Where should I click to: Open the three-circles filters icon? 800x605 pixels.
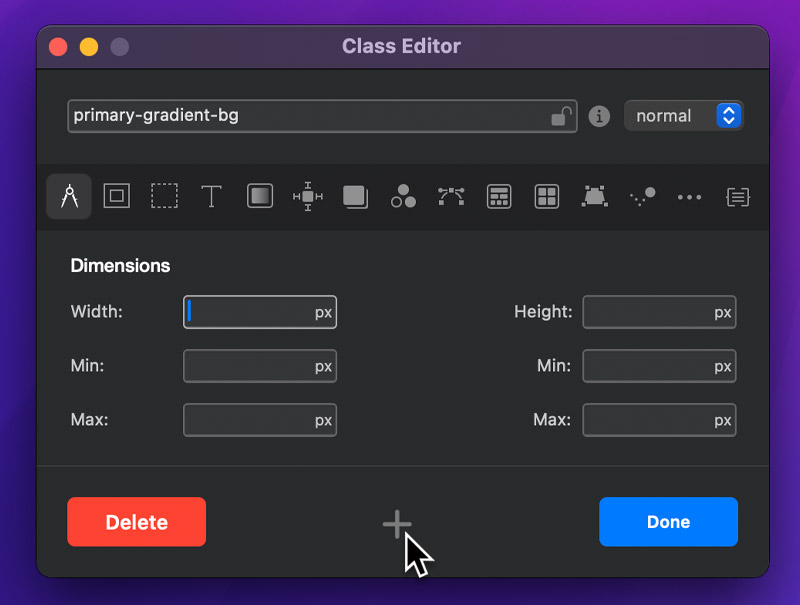tap(403, 197)
